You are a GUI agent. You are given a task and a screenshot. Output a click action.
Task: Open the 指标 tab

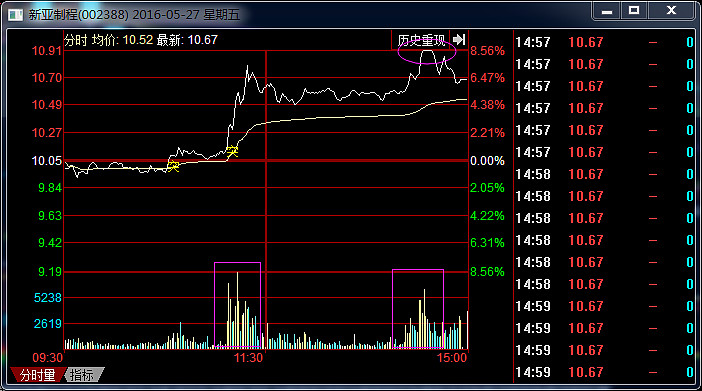pos(83,375)
